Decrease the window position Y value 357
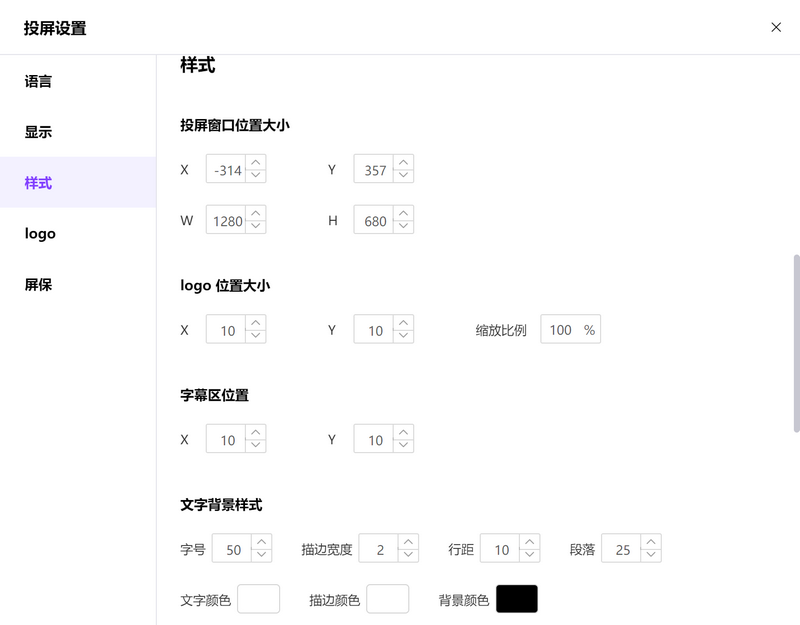This screenshot has height=625, width=800. [x=403, y=175]
